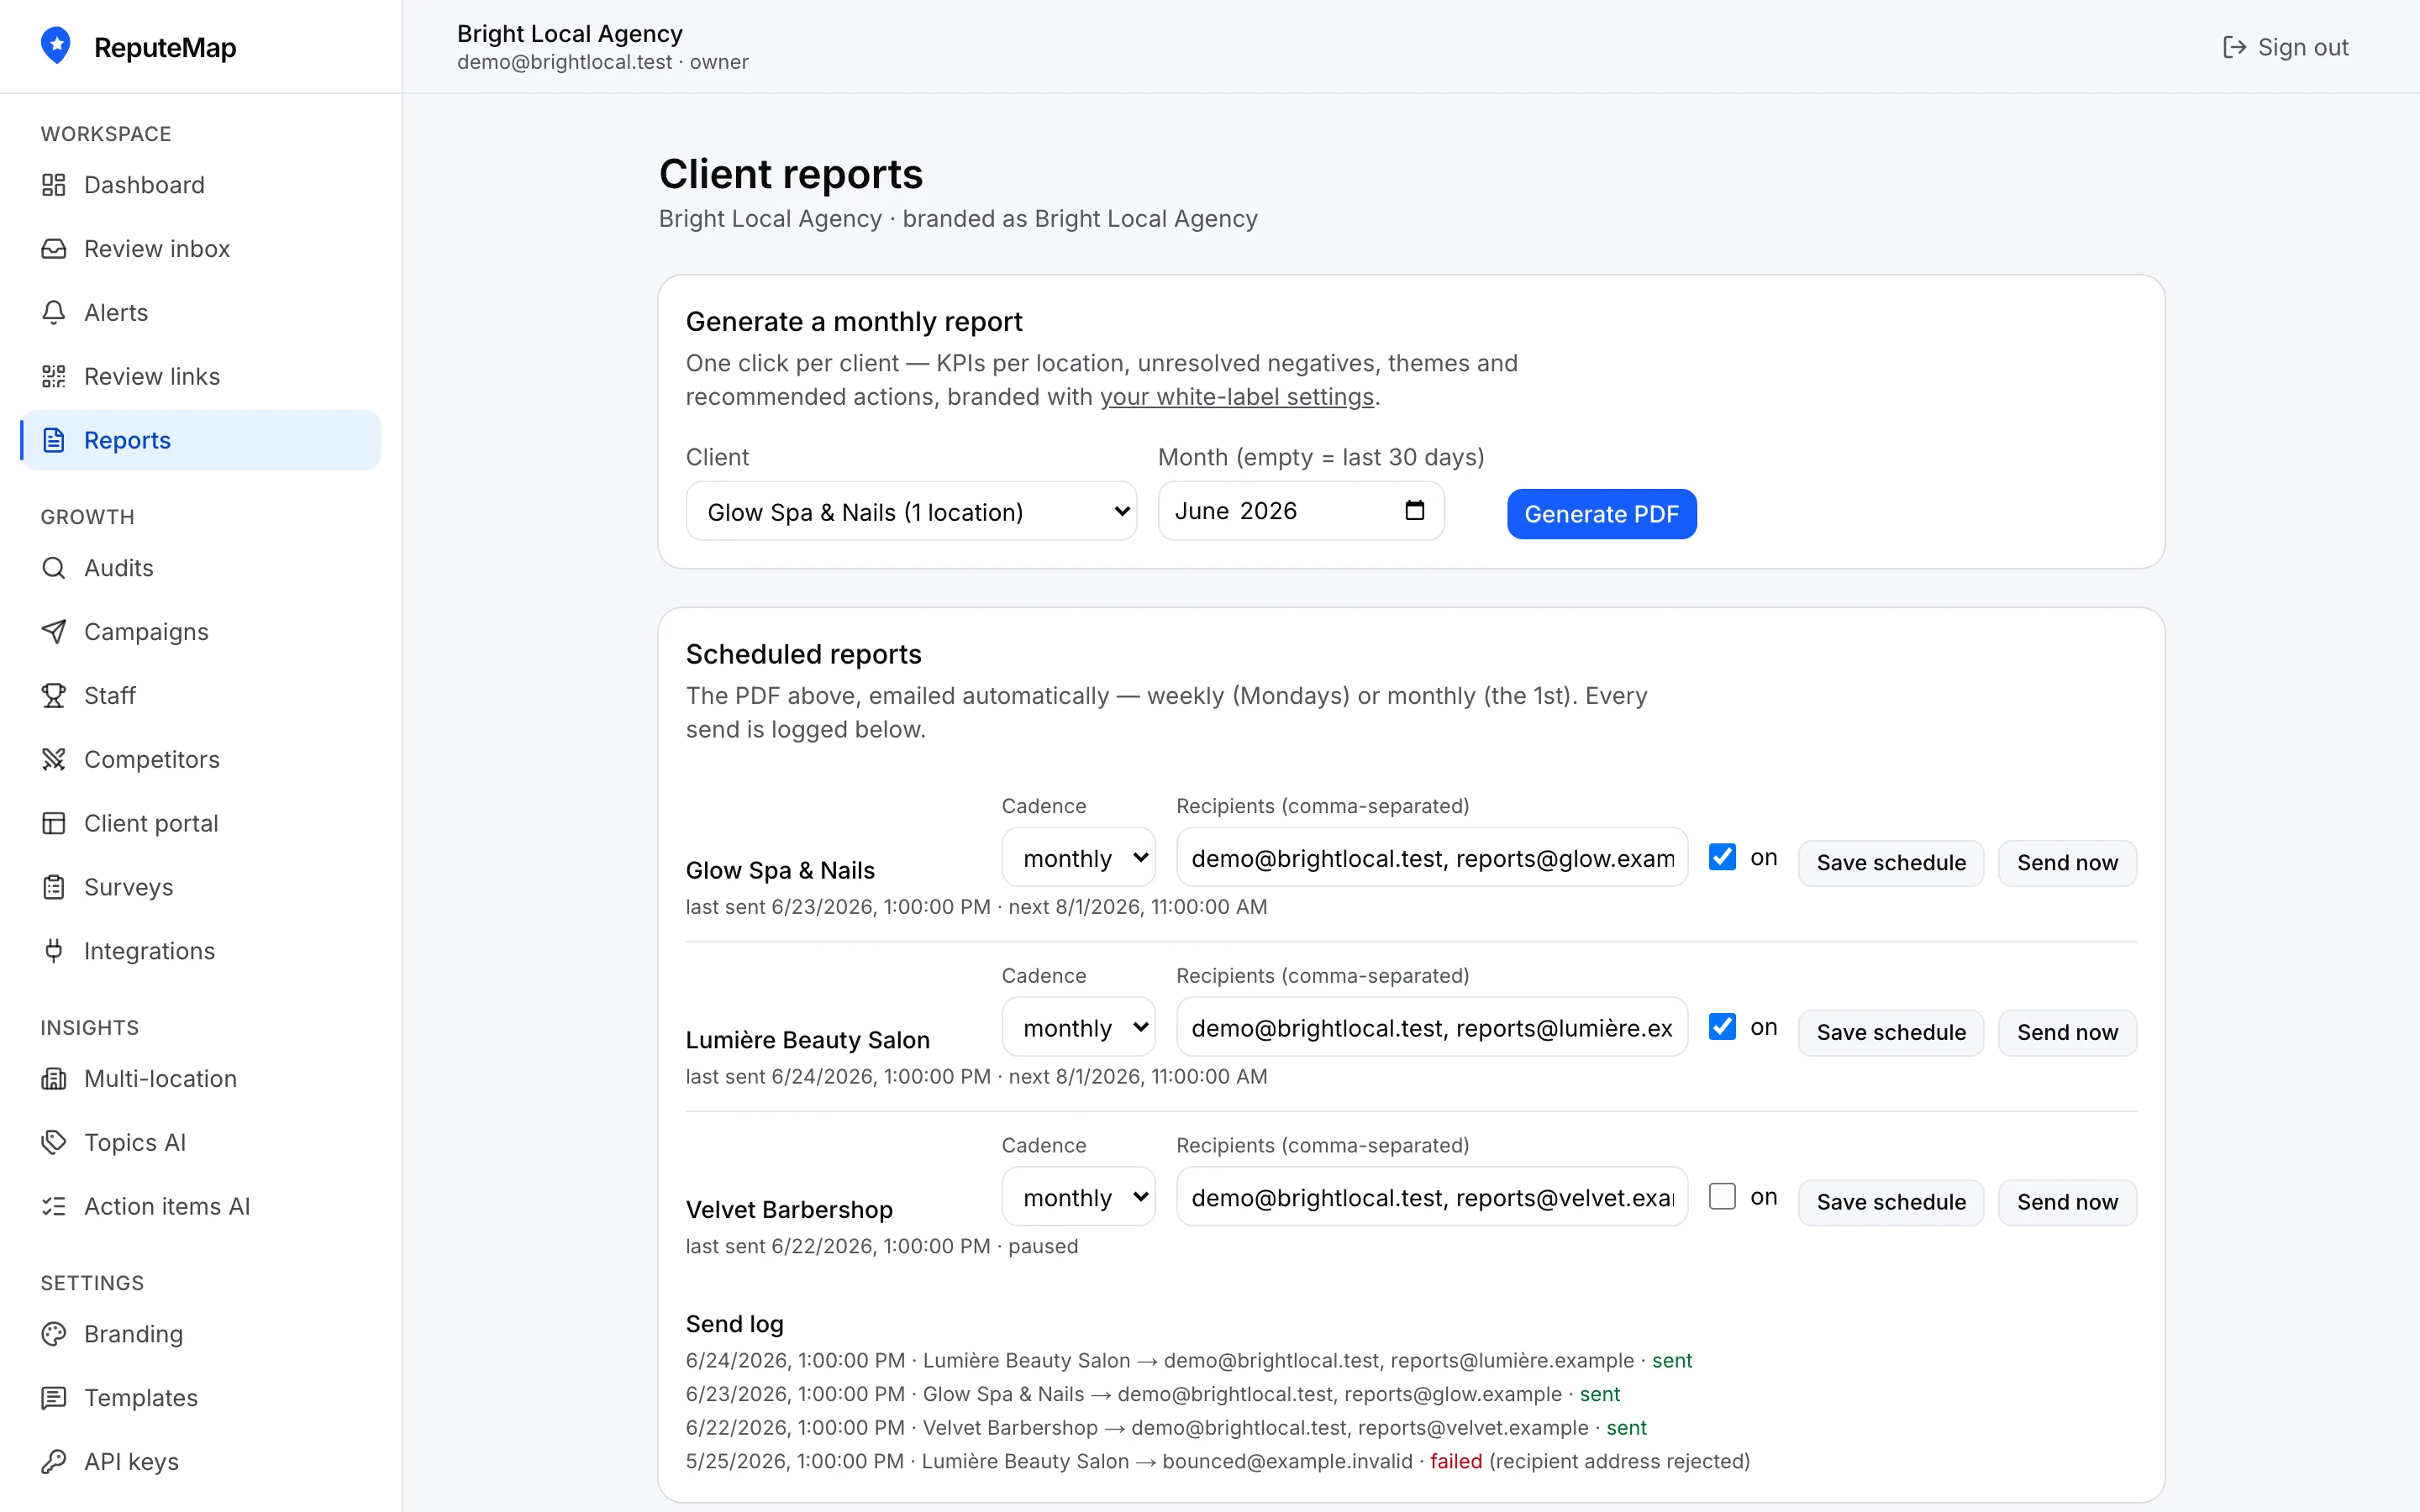This screenshot has width=2420, height=1512.
Task: Click the demo@brightlocal.test owner account text
Action: point(603,62)
